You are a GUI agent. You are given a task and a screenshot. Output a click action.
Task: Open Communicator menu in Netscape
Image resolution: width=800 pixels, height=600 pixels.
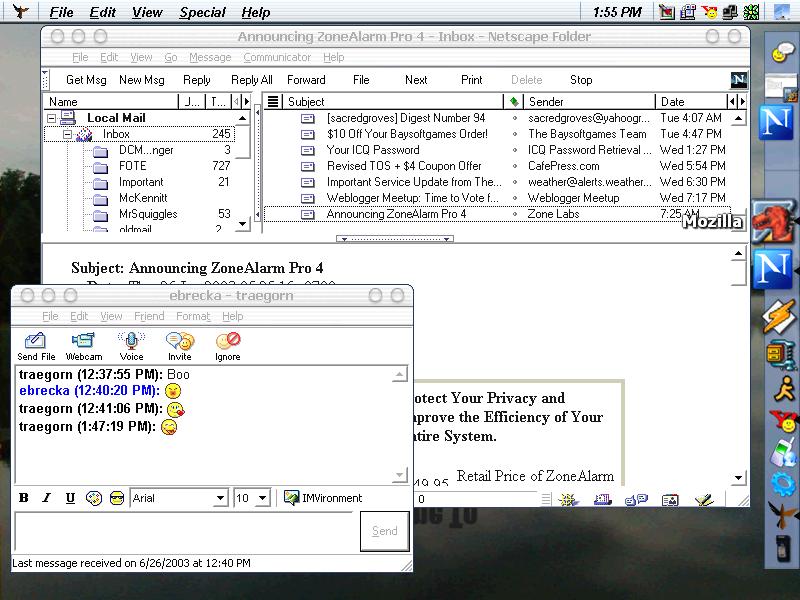point(277,57)
